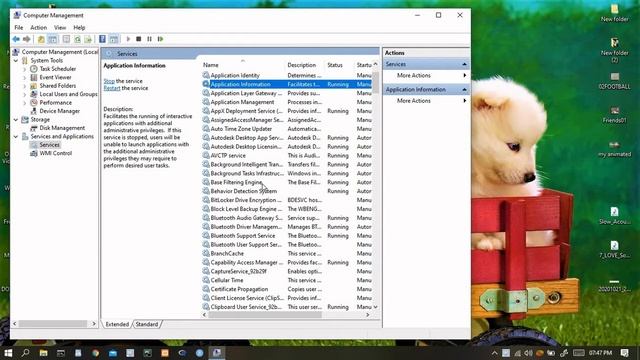Image resolution: width=640 pixels, height=360 pixels.
Task: Open More Actions under Services
Action: point(414,76)
